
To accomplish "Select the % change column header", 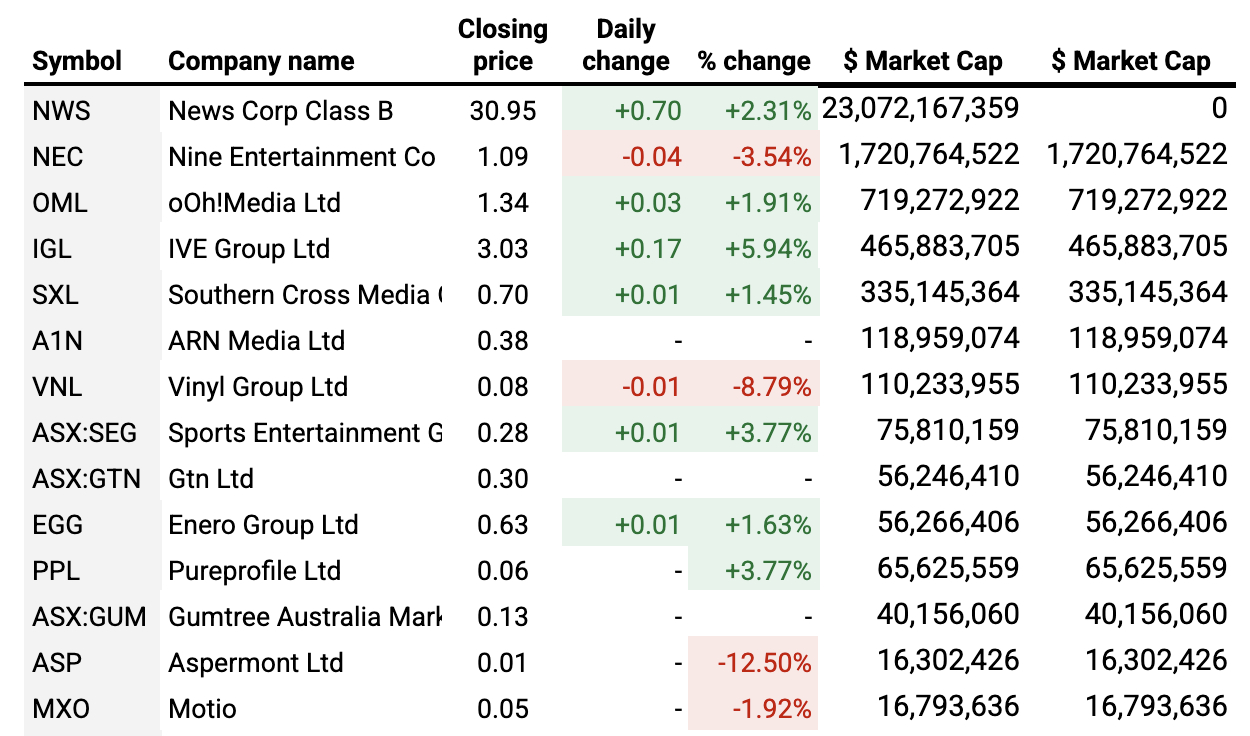I will pos(754,61).
